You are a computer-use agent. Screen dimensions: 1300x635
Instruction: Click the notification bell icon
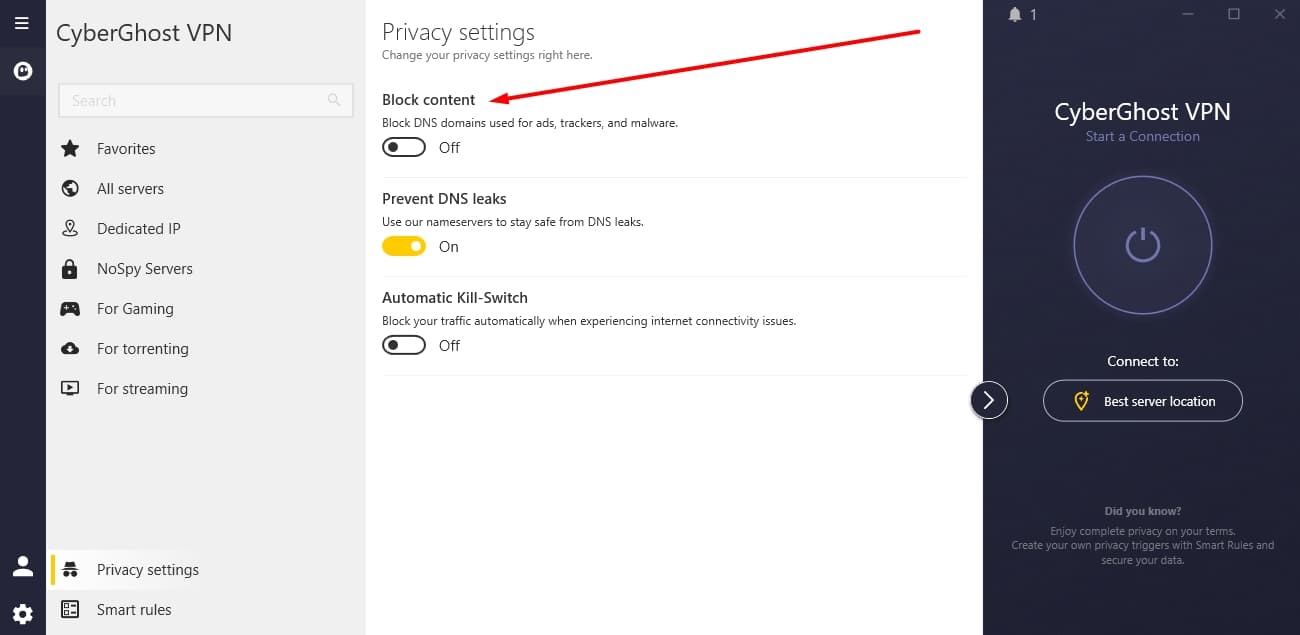coord(1016,14)
